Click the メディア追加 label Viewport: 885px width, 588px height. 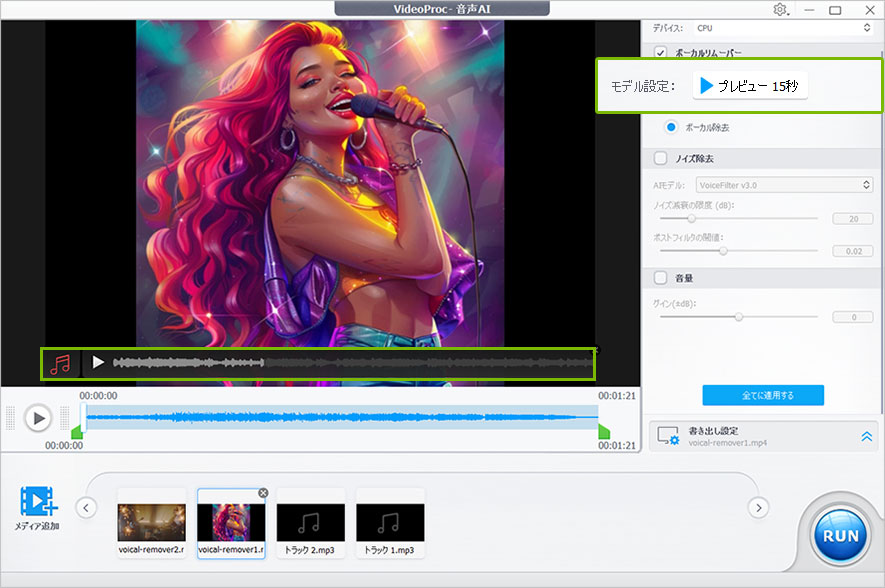37,526
